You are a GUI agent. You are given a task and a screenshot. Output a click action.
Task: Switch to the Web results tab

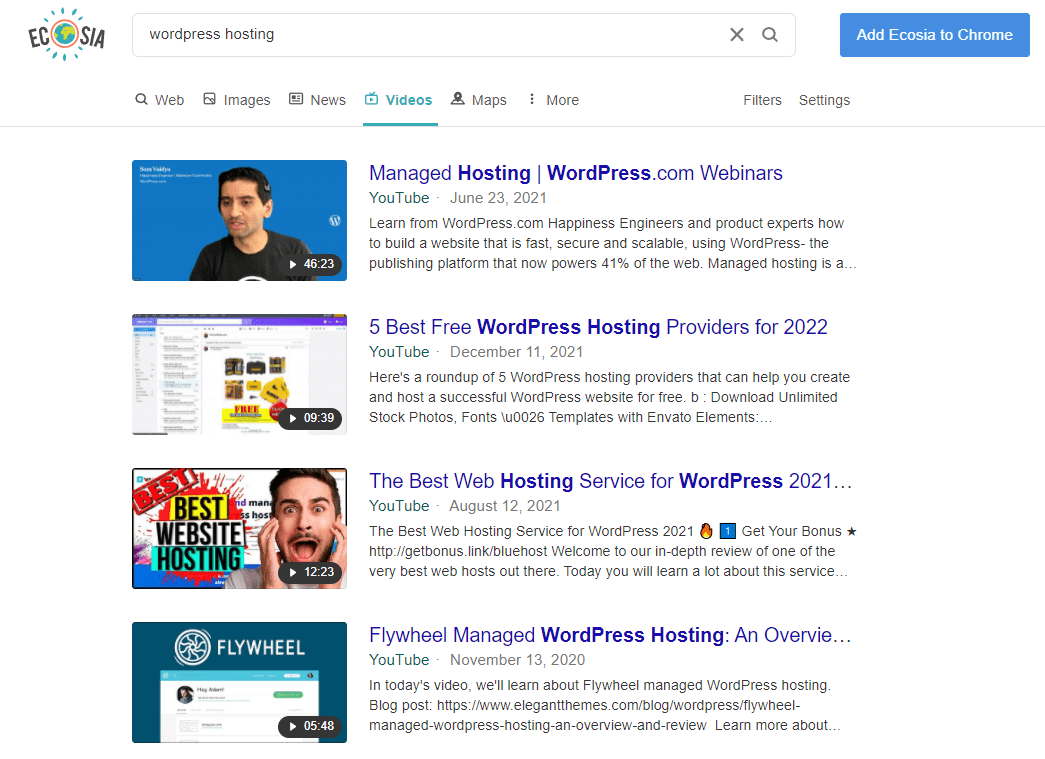(x=160, y=100)
